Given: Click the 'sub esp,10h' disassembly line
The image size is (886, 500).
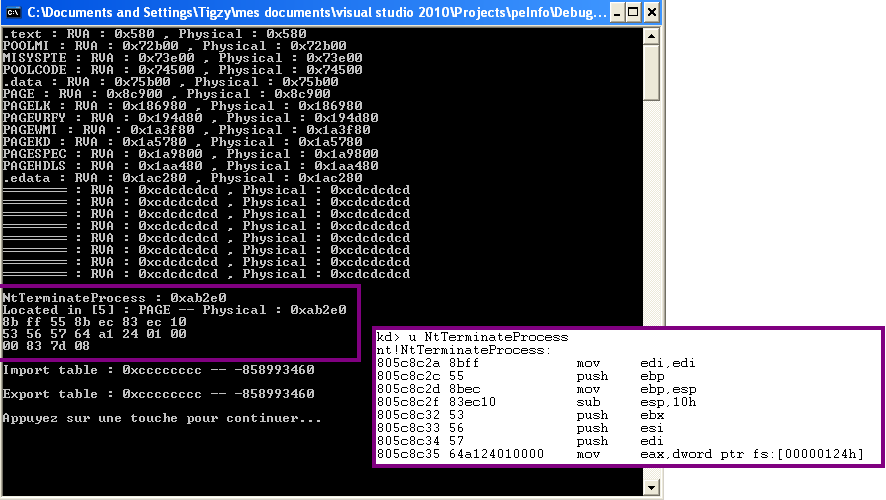Looking at the screenshot, I should 520,402.
